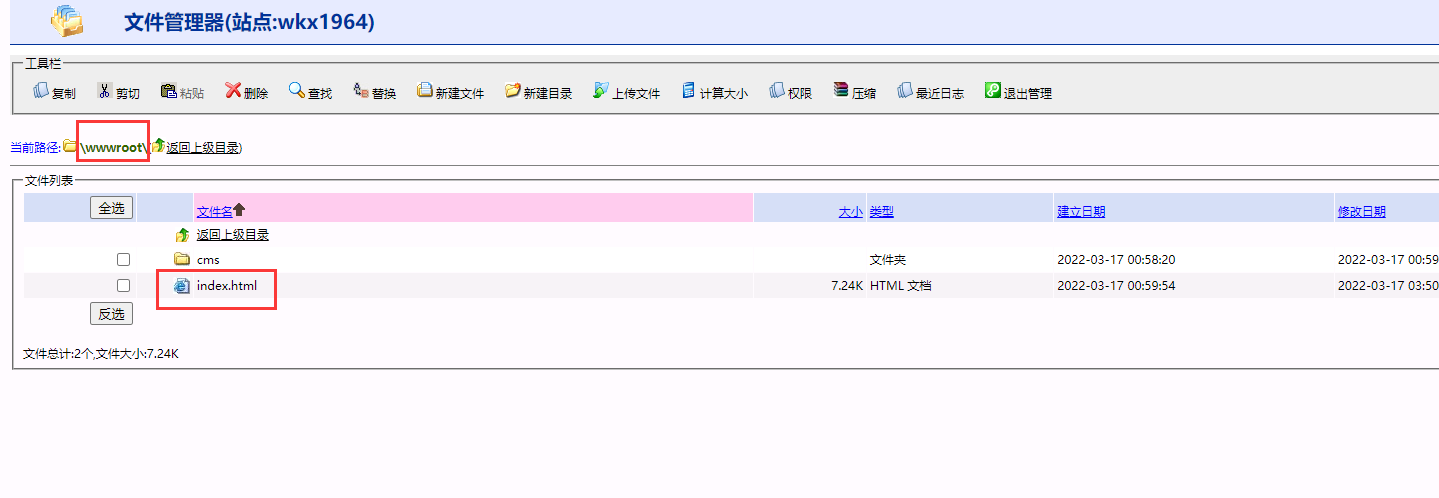This screenshot has height=498, width=1439.
Task: Click the 7.24K size cell
Action: click(x=847, y=285)
